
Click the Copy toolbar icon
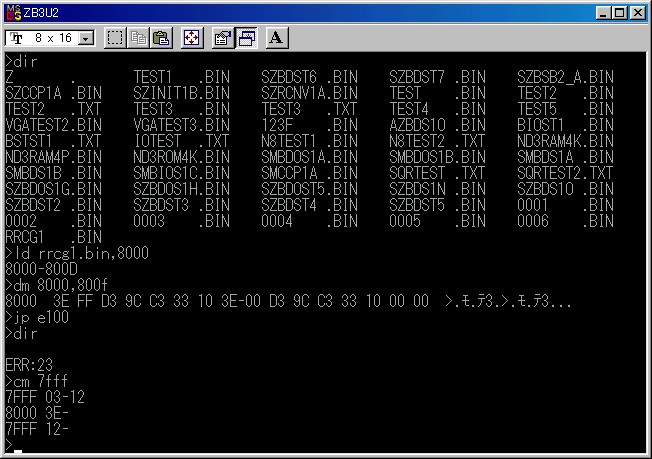138,38
